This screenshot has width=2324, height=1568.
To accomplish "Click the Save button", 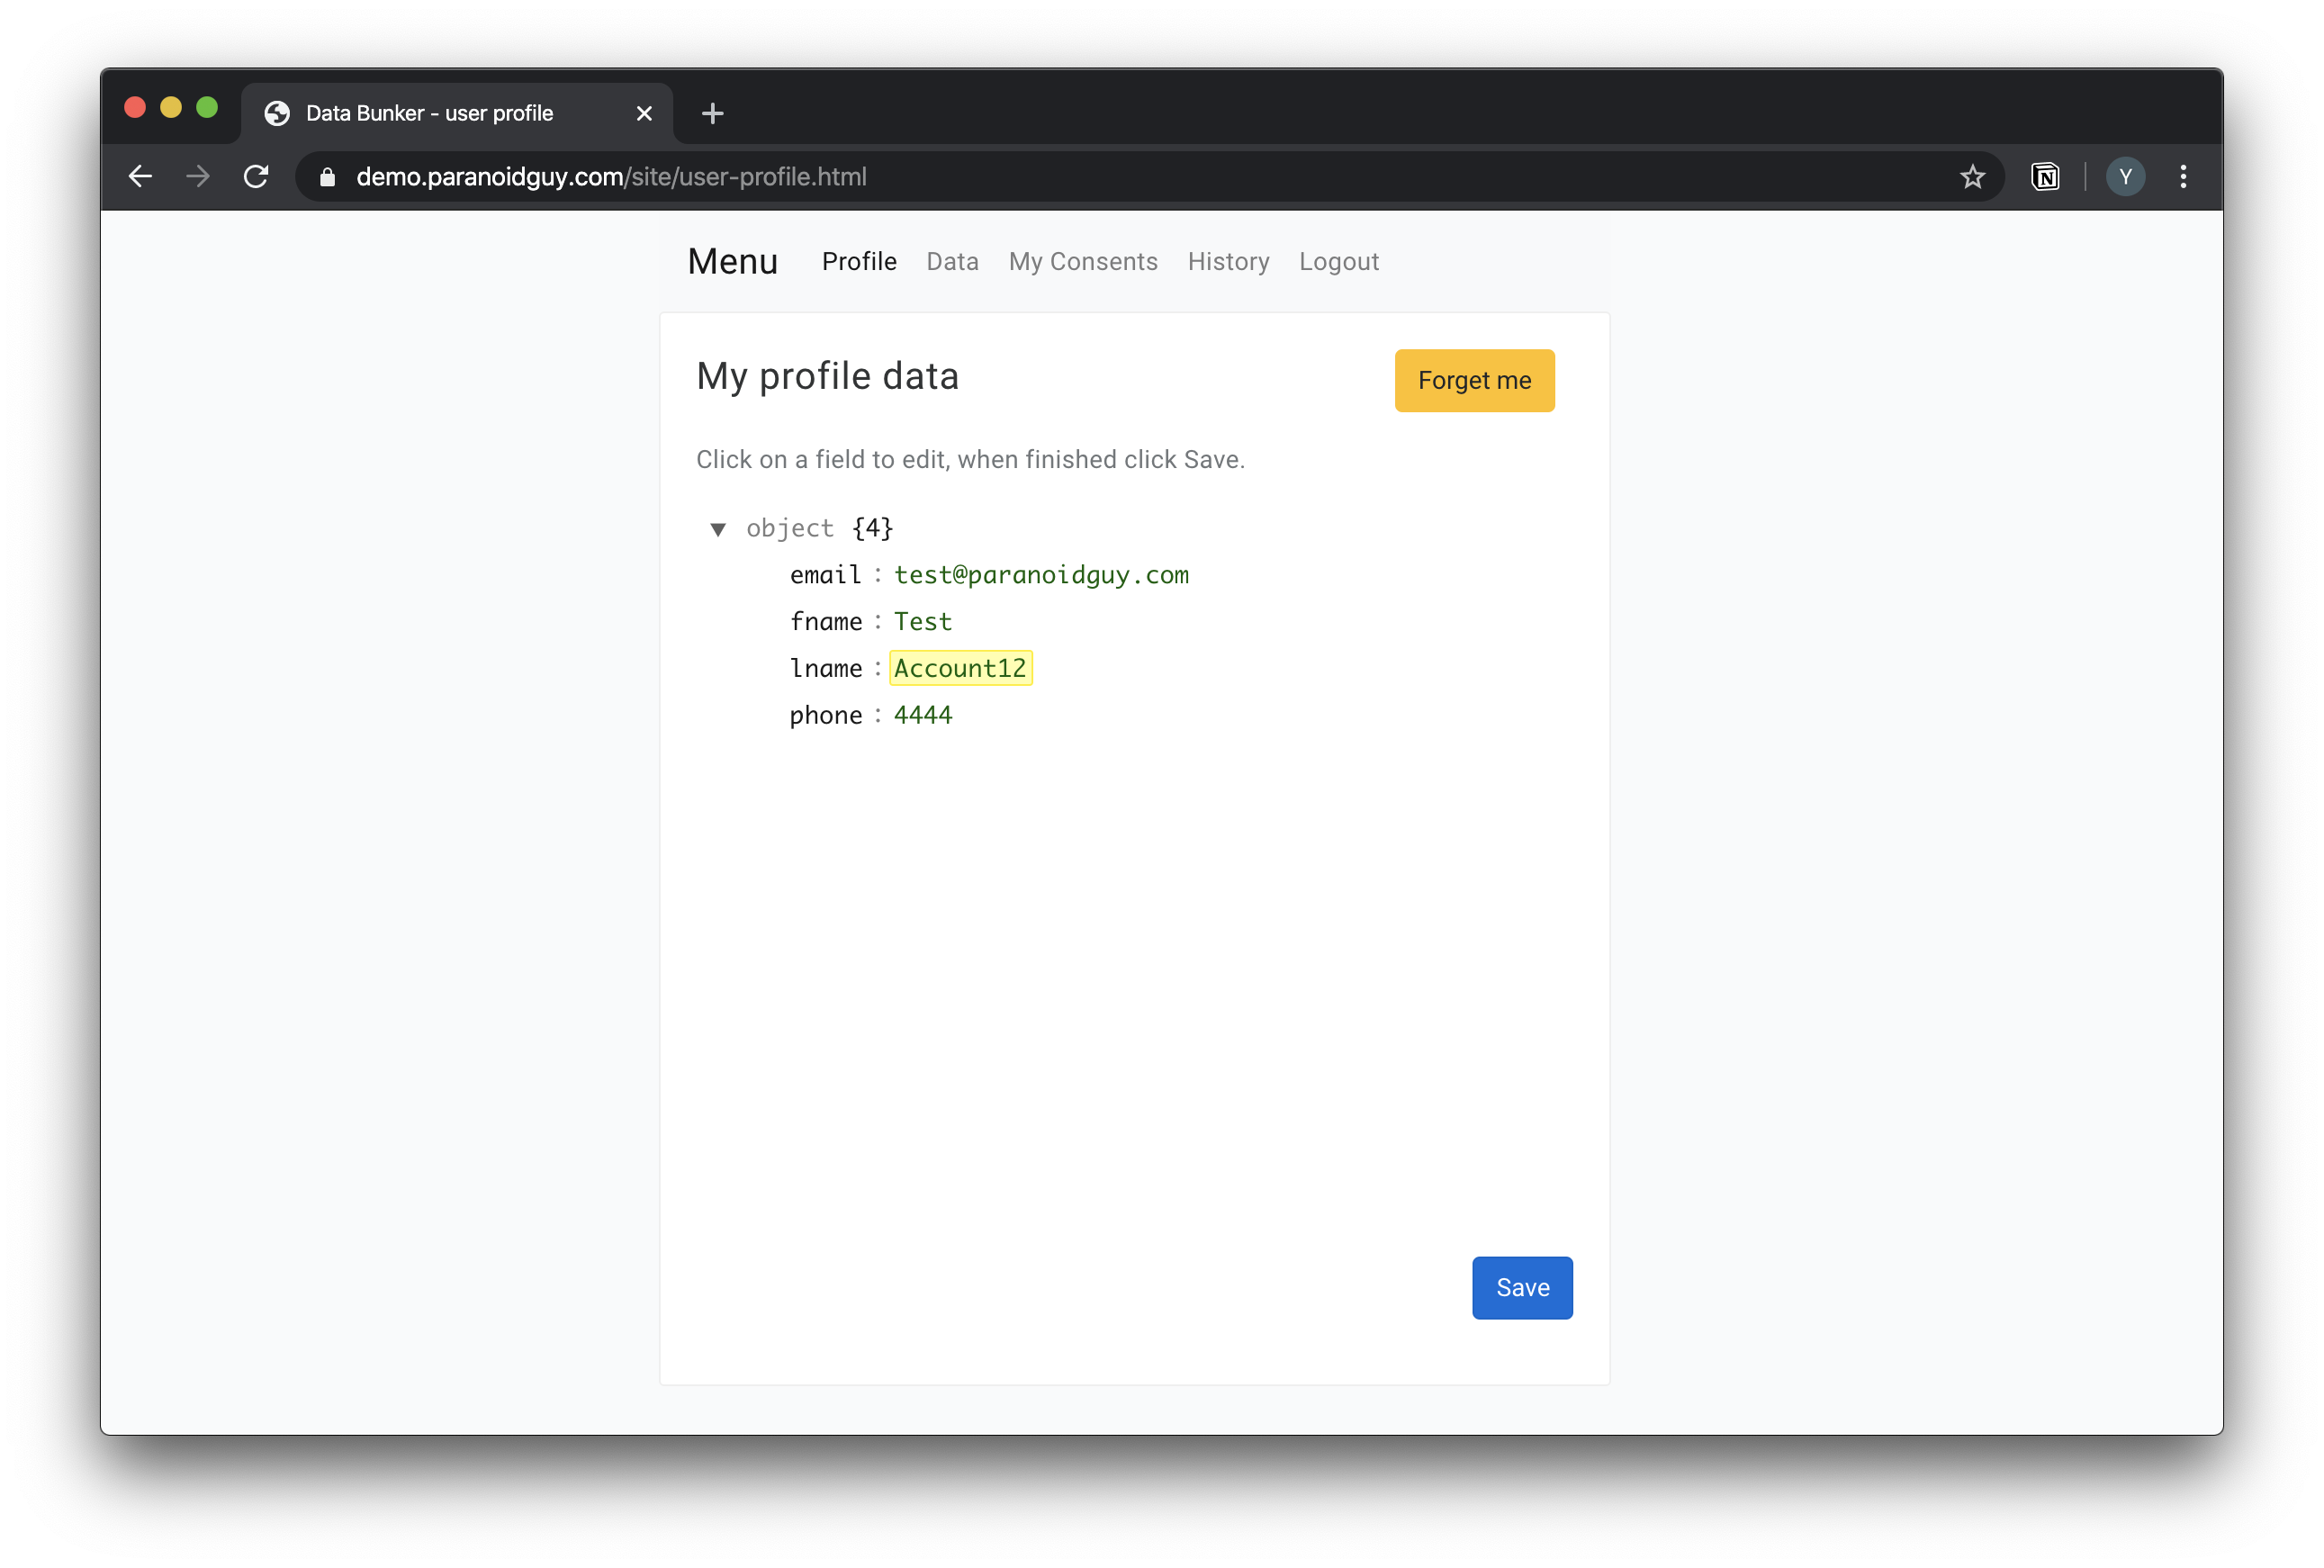I will [1523, 1286].
